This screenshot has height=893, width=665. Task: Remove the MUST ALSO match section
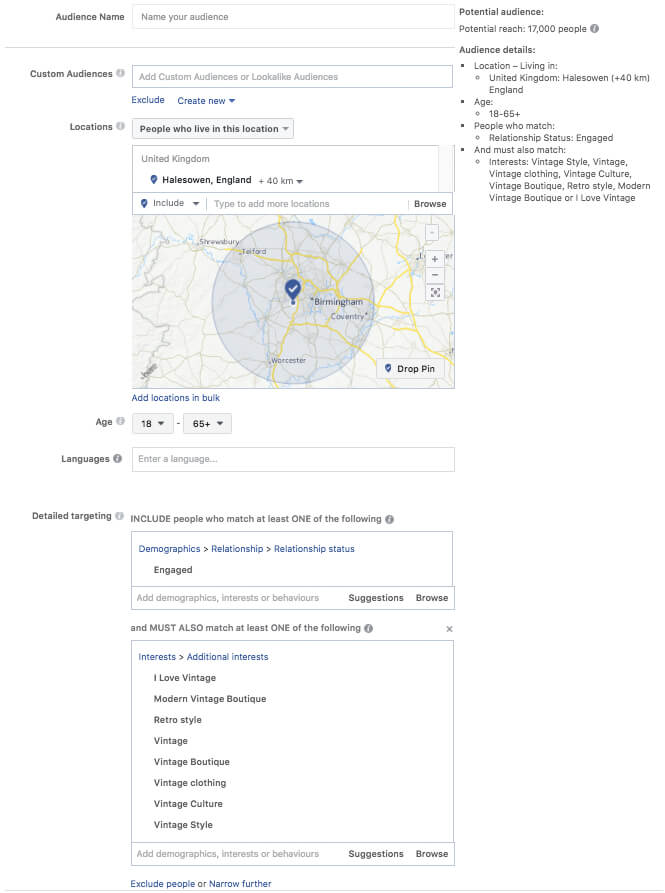pyautogui.click(x=449, y=629)
